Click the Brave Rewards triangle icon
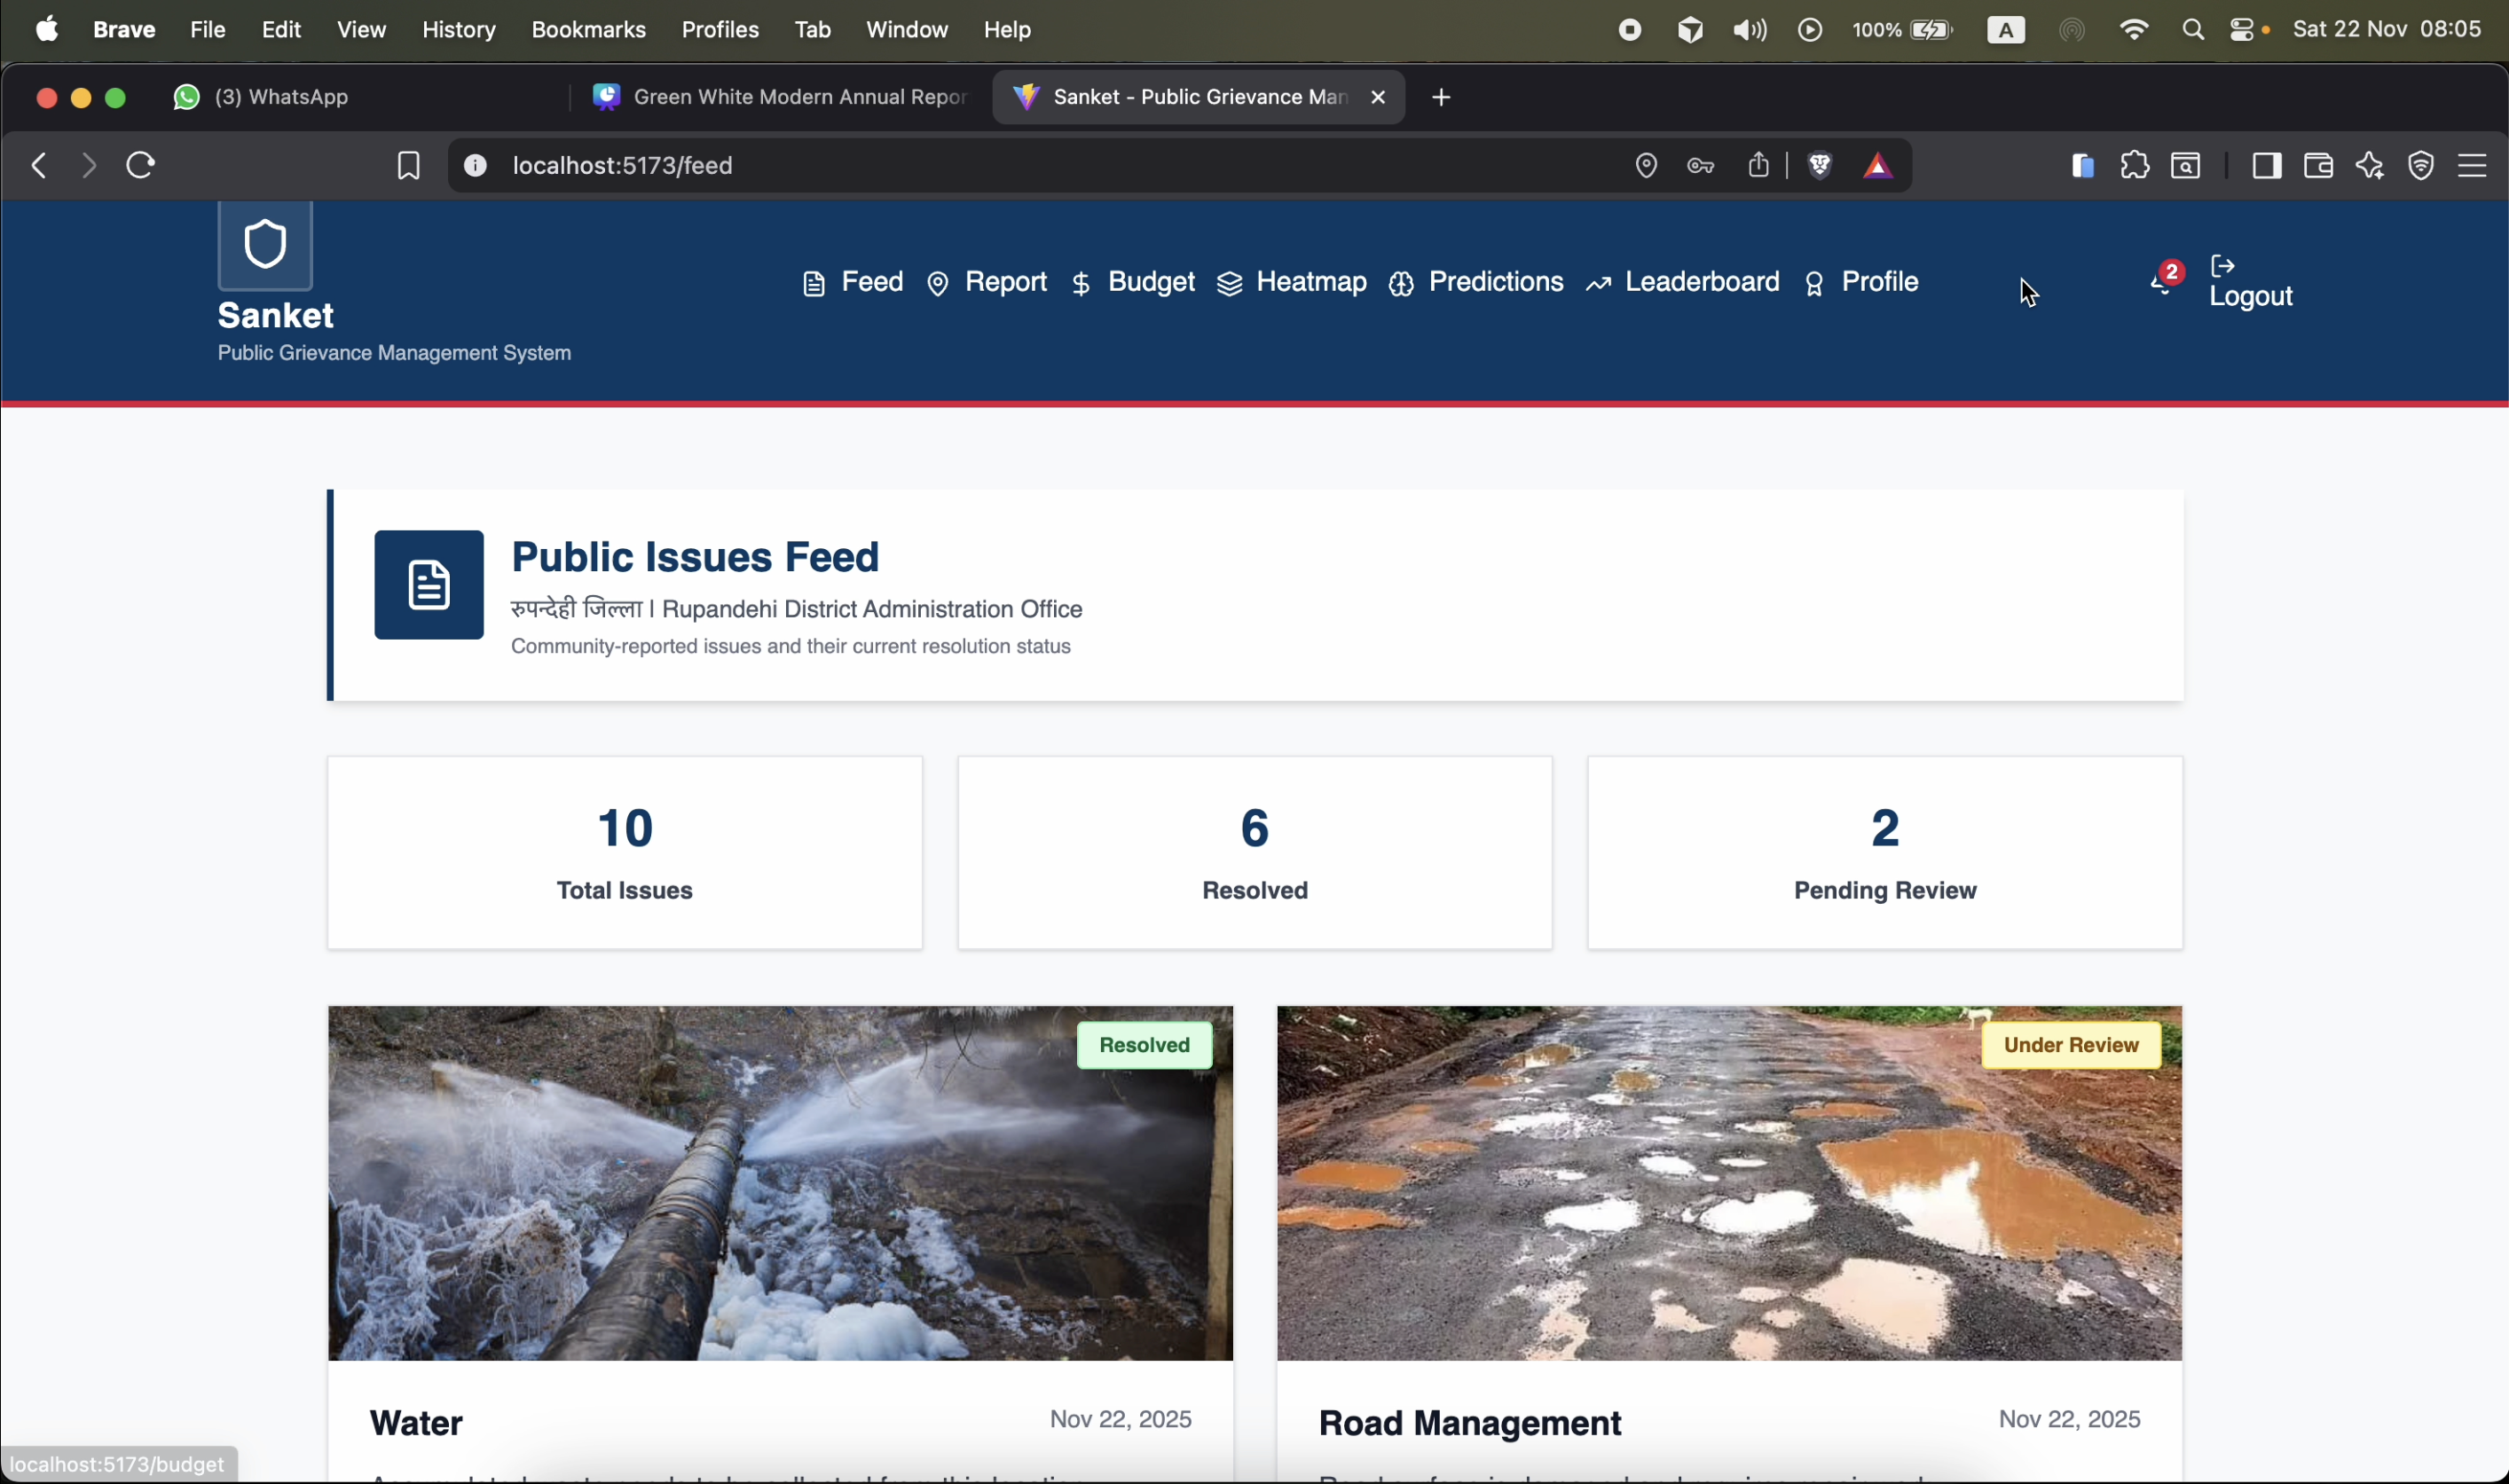Viewport: 2509px width, 1484px height. click(1877, 166)
